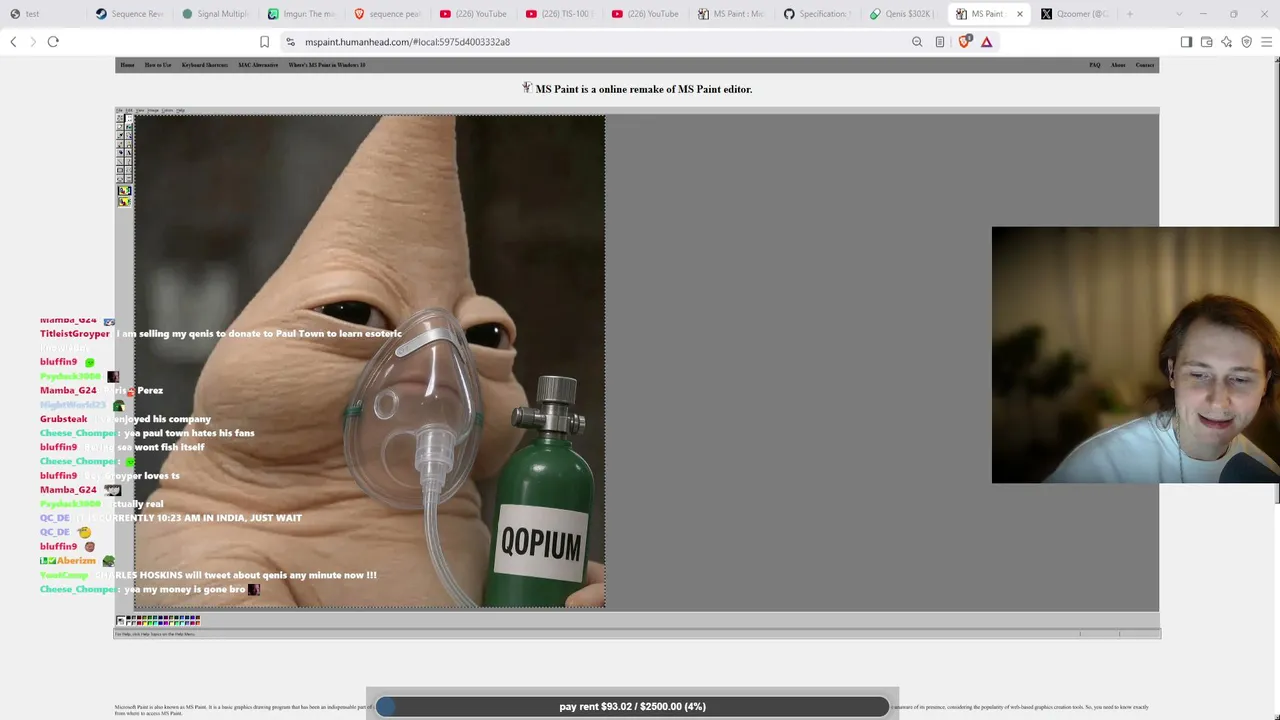Open the View menu in Paint
This screenshot has height=720, width=1280.
click(x=140, y=110)
